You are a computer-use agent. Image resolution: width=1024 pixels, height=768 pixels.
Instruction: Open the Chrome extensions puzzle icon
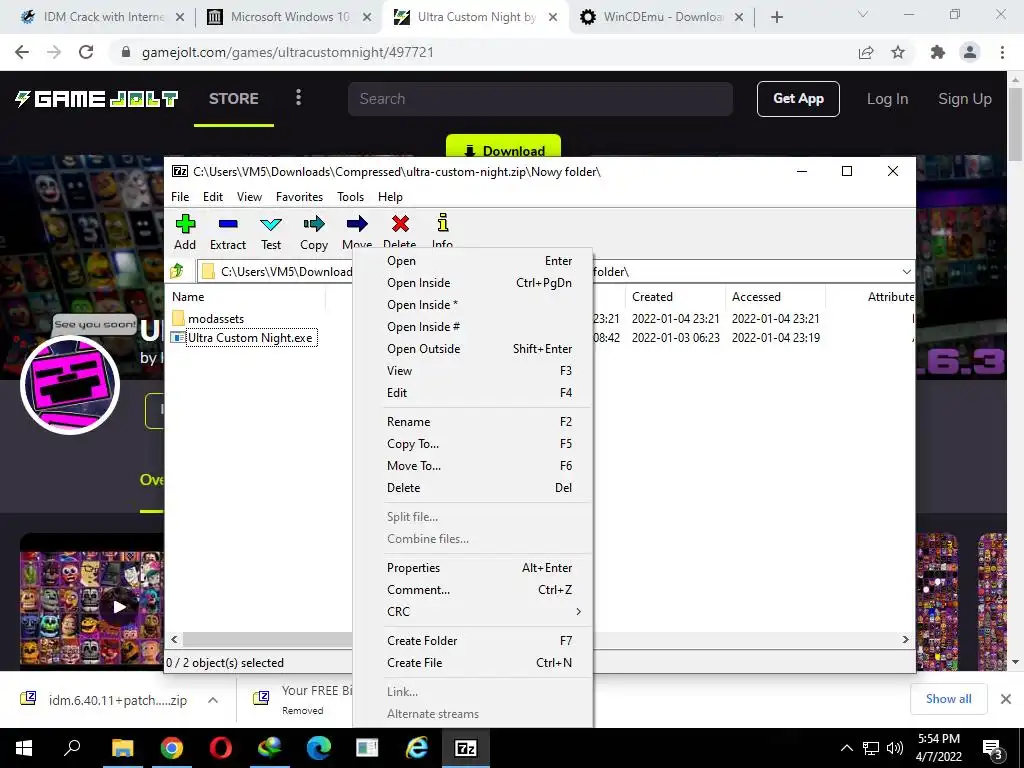pos(938,52)
